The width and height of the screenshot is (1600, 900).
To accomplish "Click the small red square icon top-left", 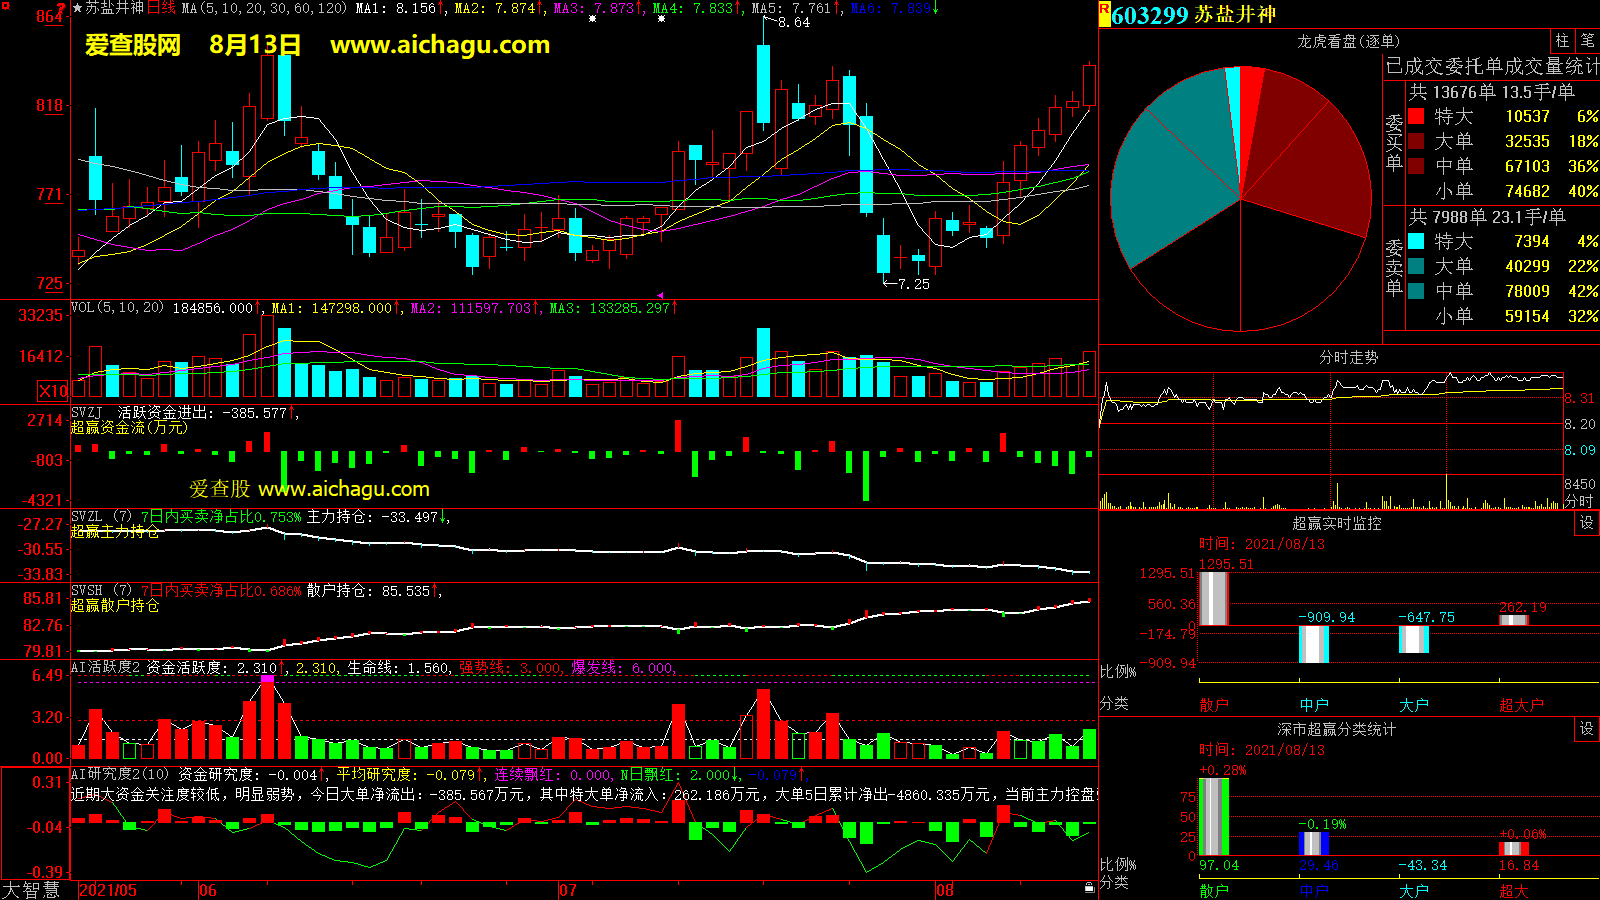I will [5, 6].
